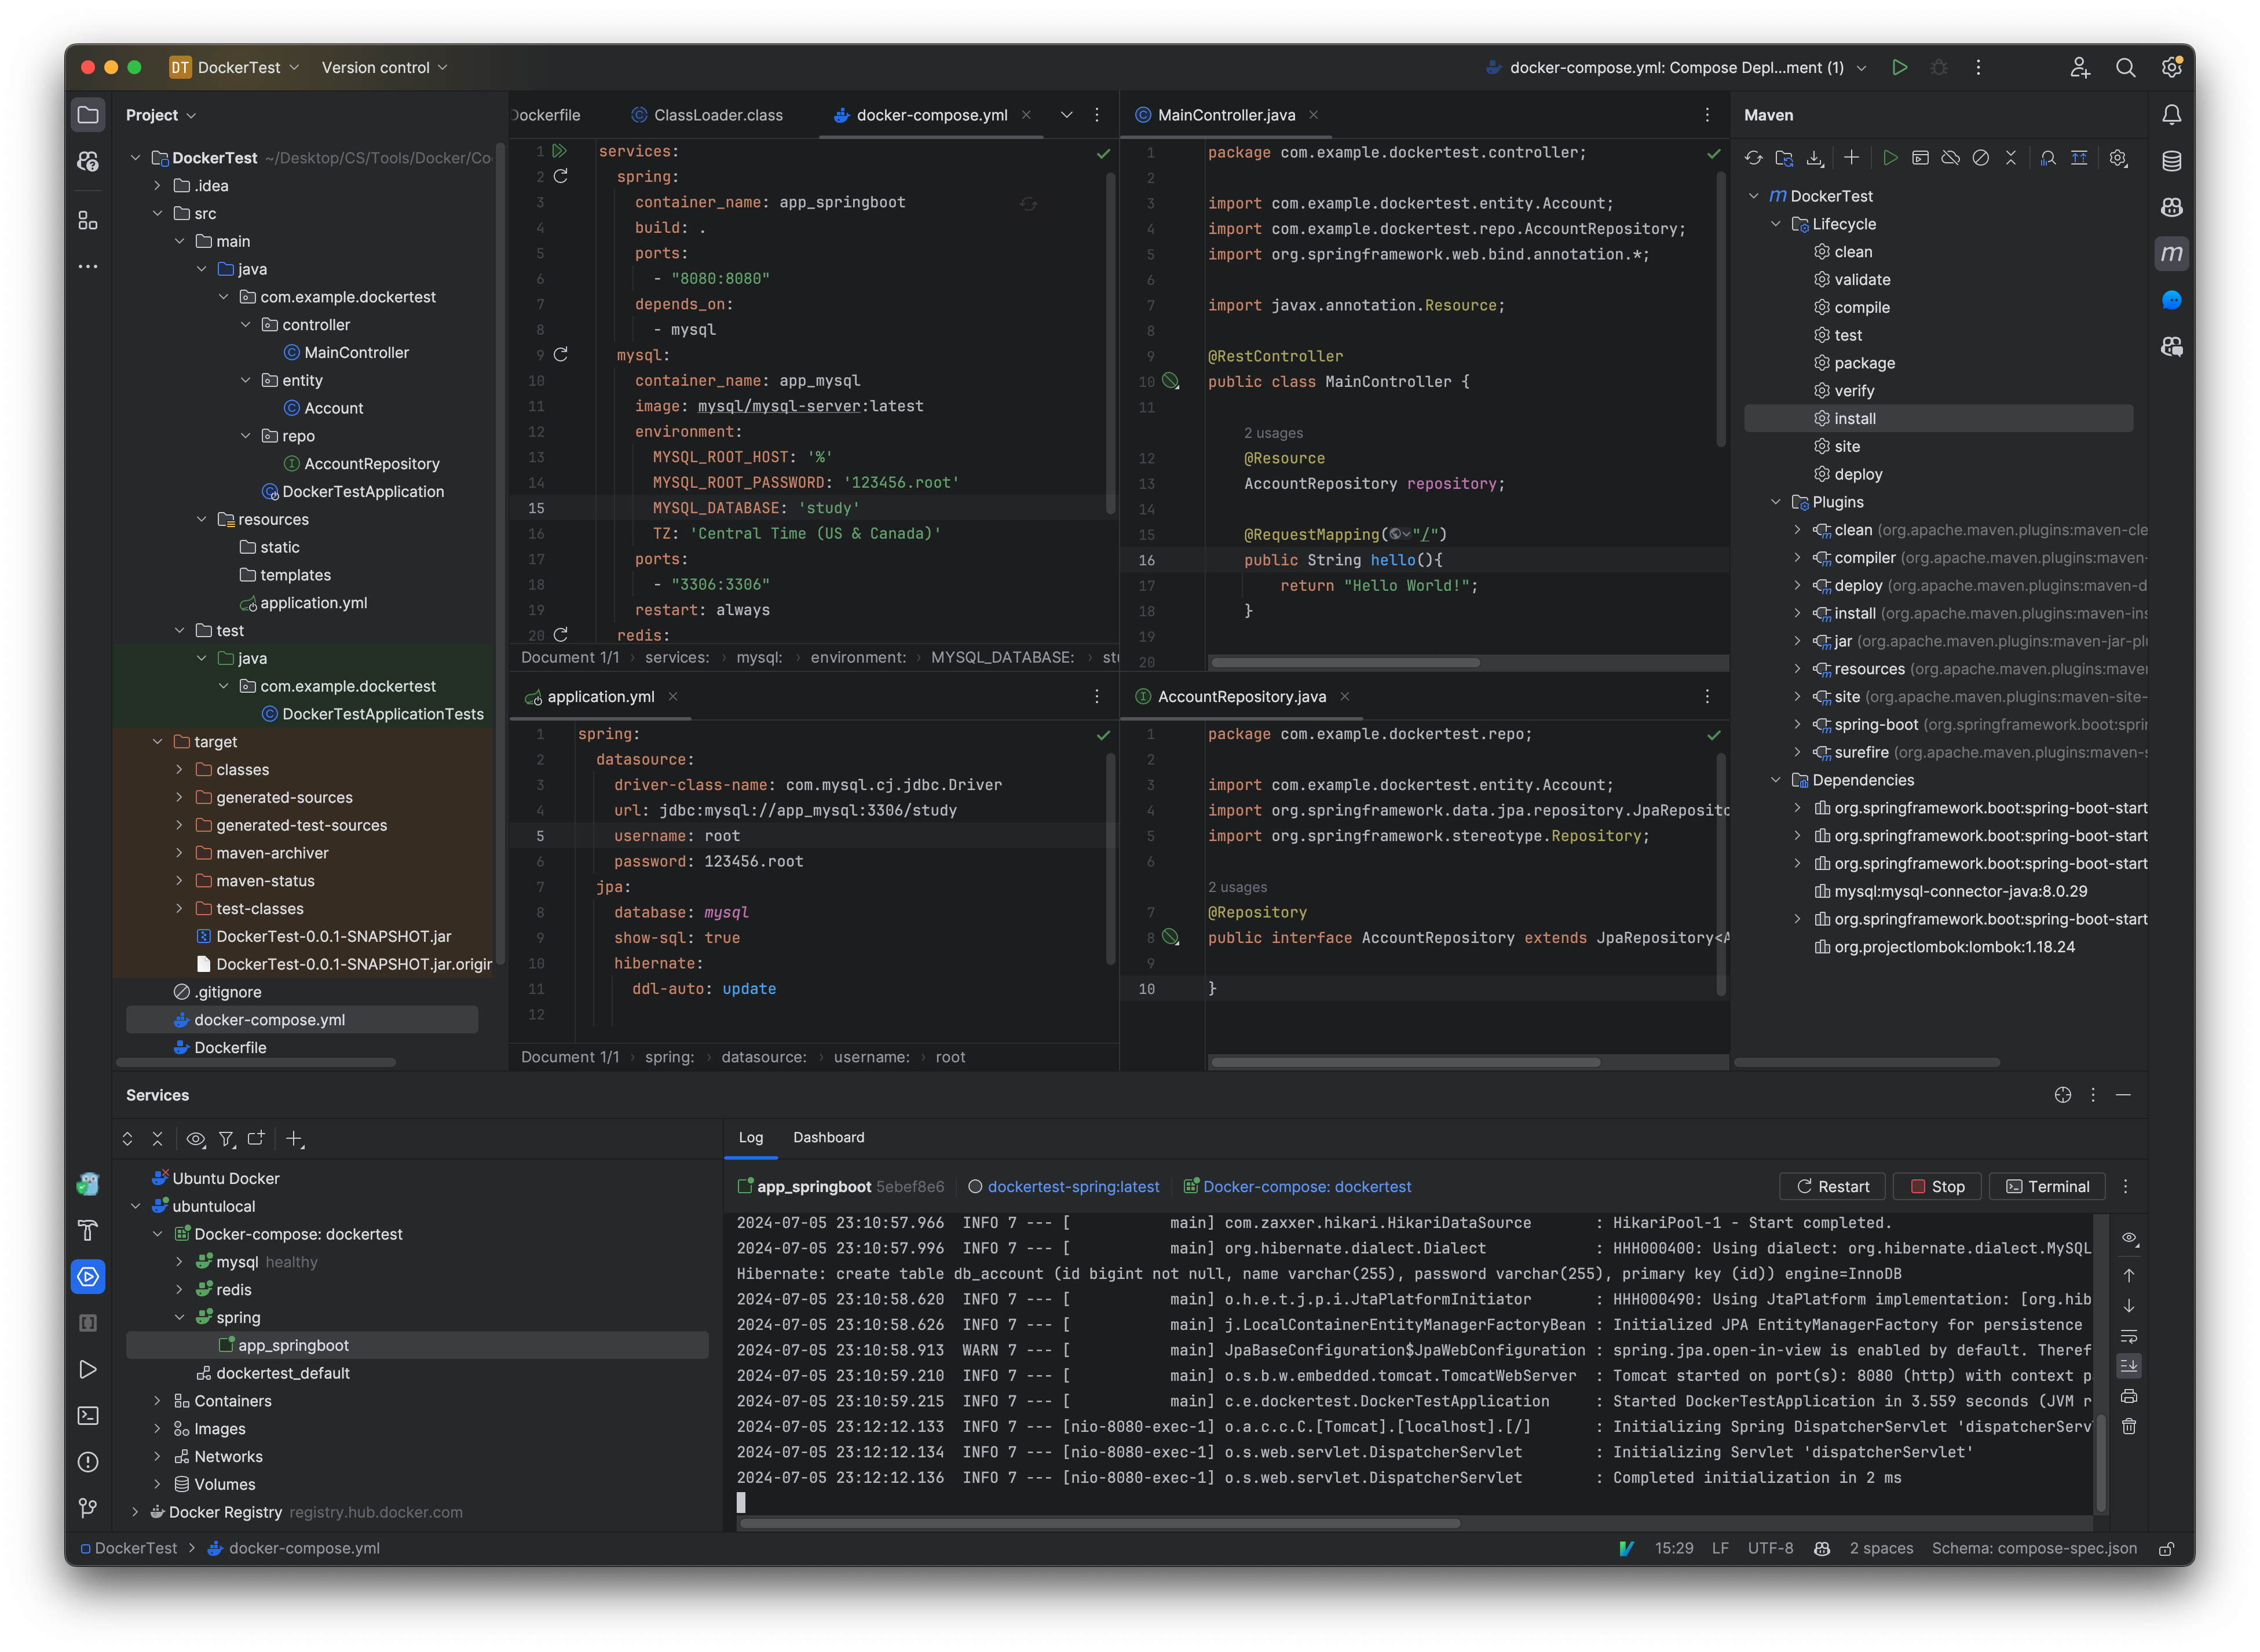Open Build hammer tool window icon
Image resolution: width=2260 pixels, height=1652 pixels.
pyautogui.click(x=88, y=1230)
